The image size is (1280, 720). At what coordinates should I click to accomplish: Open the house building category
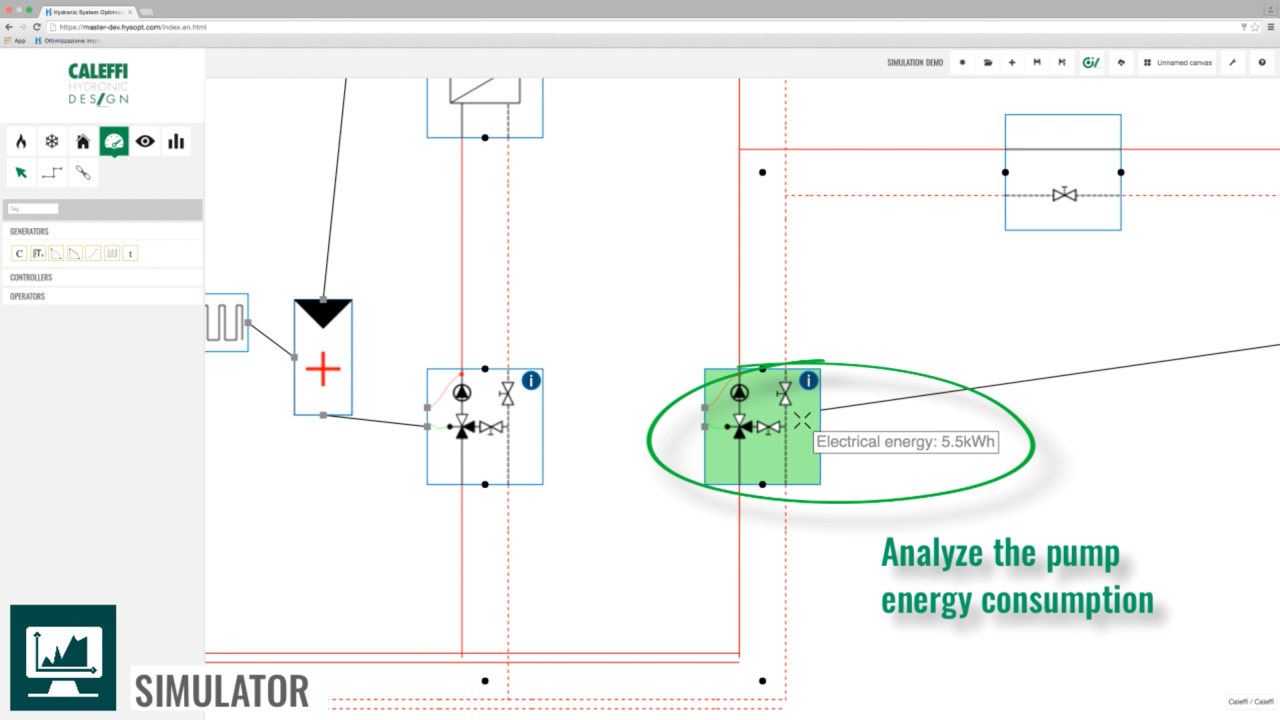[83, 142]
